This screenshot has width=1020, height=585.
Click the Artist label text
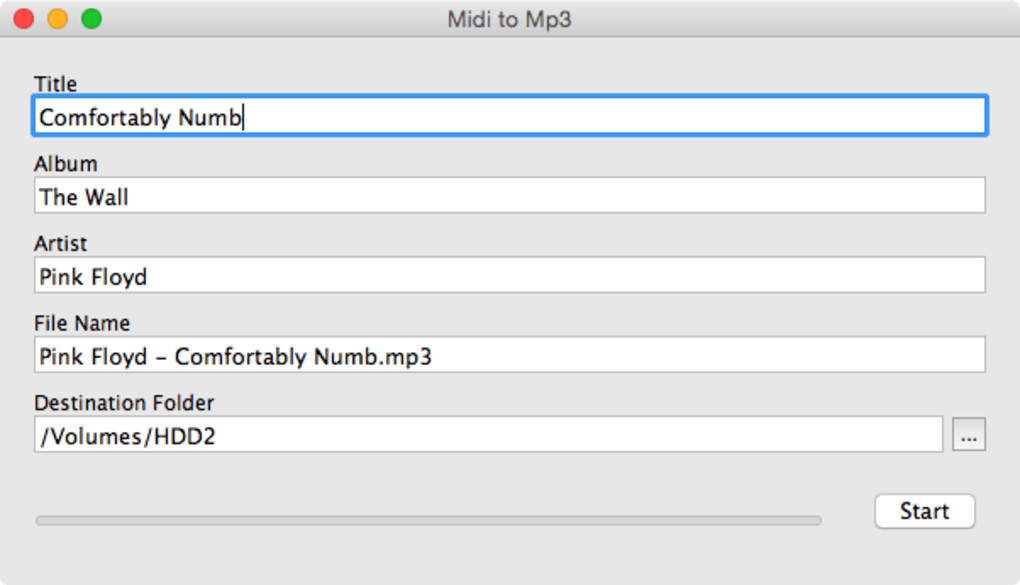60,244
